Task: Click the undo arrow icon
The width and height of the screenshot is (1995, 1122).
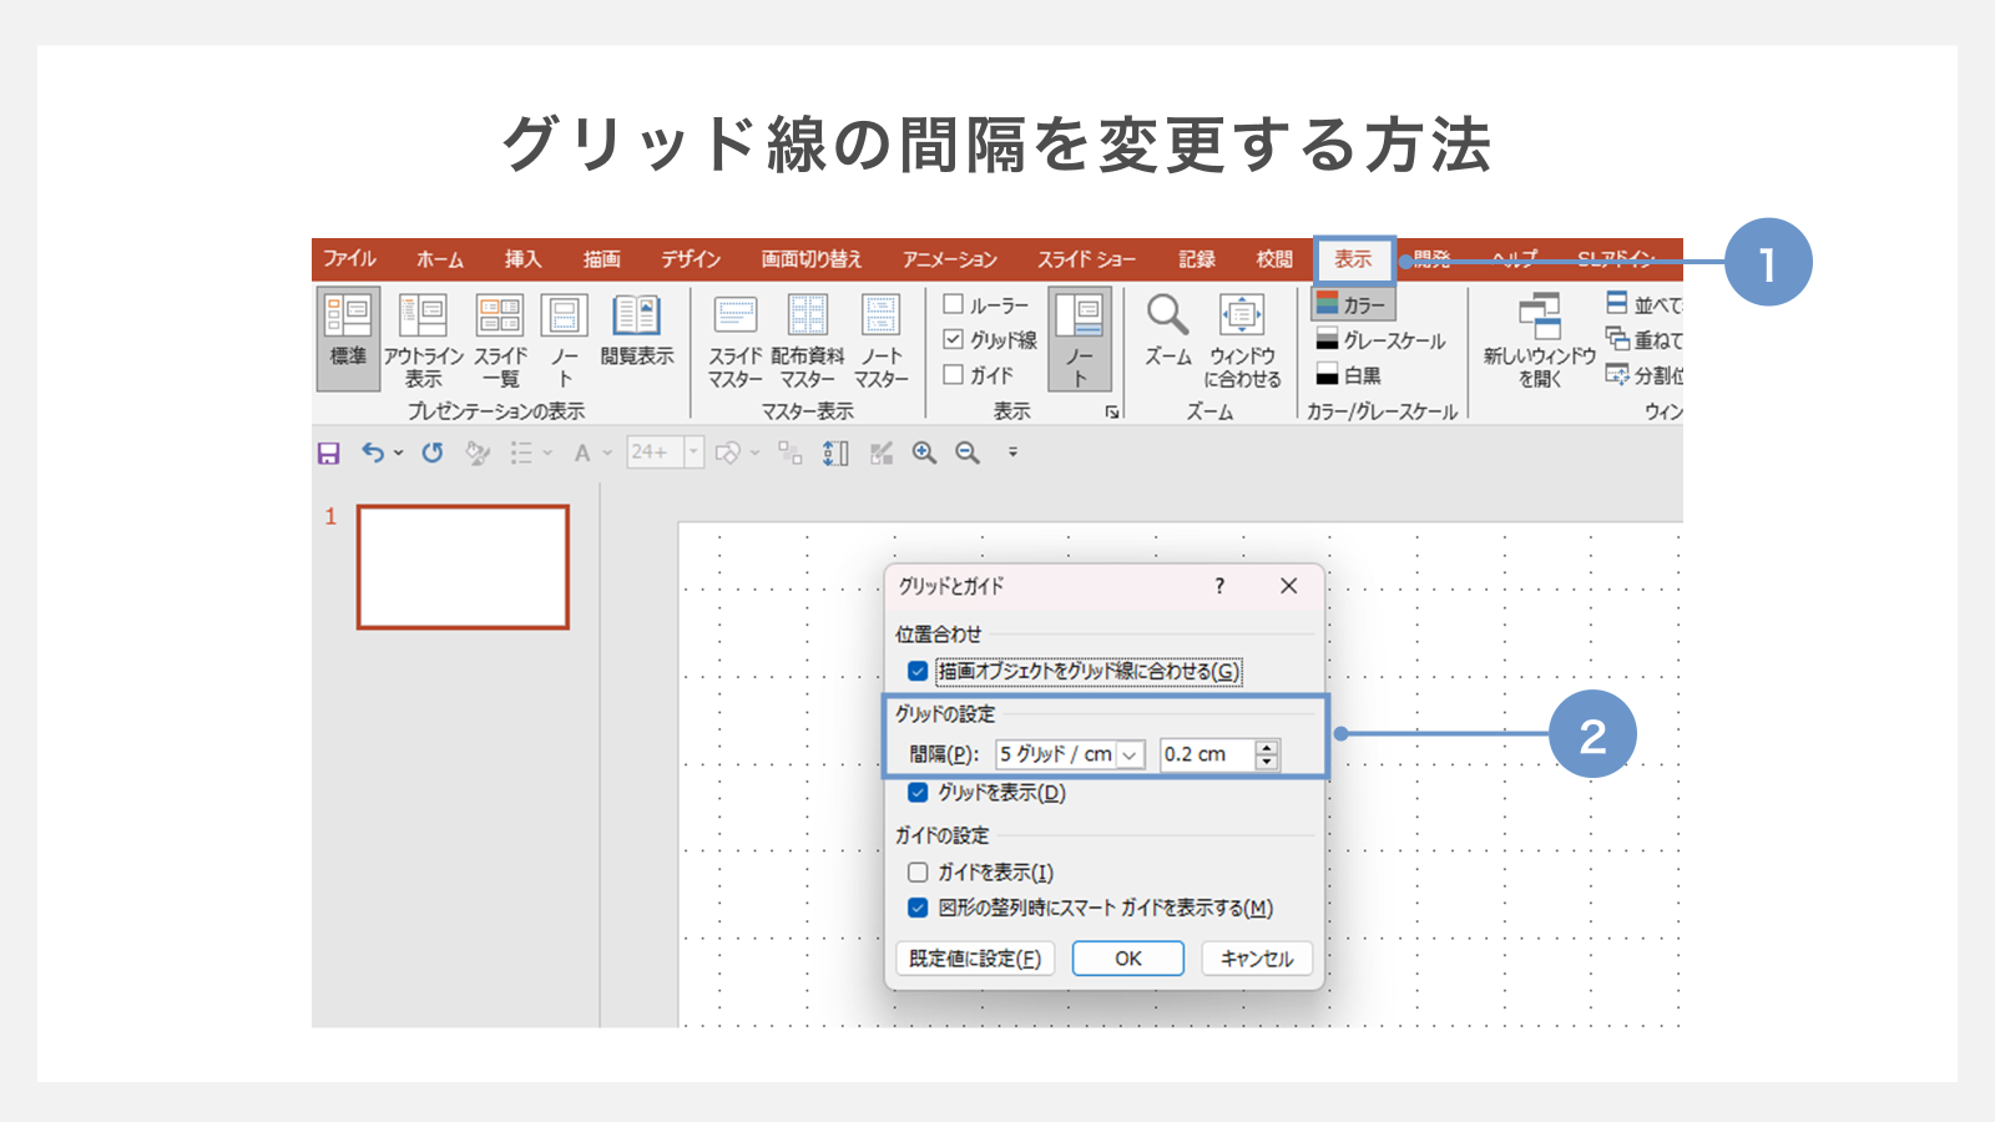Action: pyautogui.click(x=372, y=453)
